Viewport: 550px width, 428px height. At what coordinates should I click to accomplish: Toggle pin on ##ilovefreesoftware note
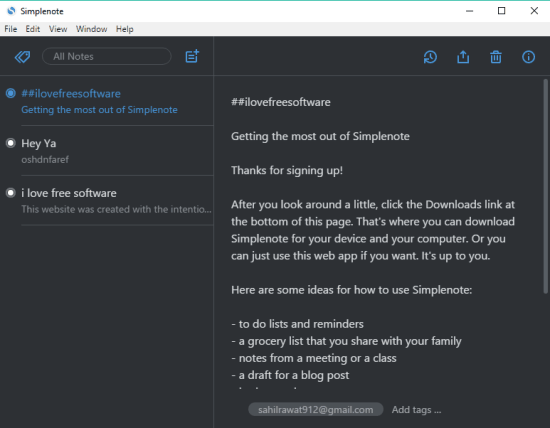pyautogui.click(x=11, y=93)
